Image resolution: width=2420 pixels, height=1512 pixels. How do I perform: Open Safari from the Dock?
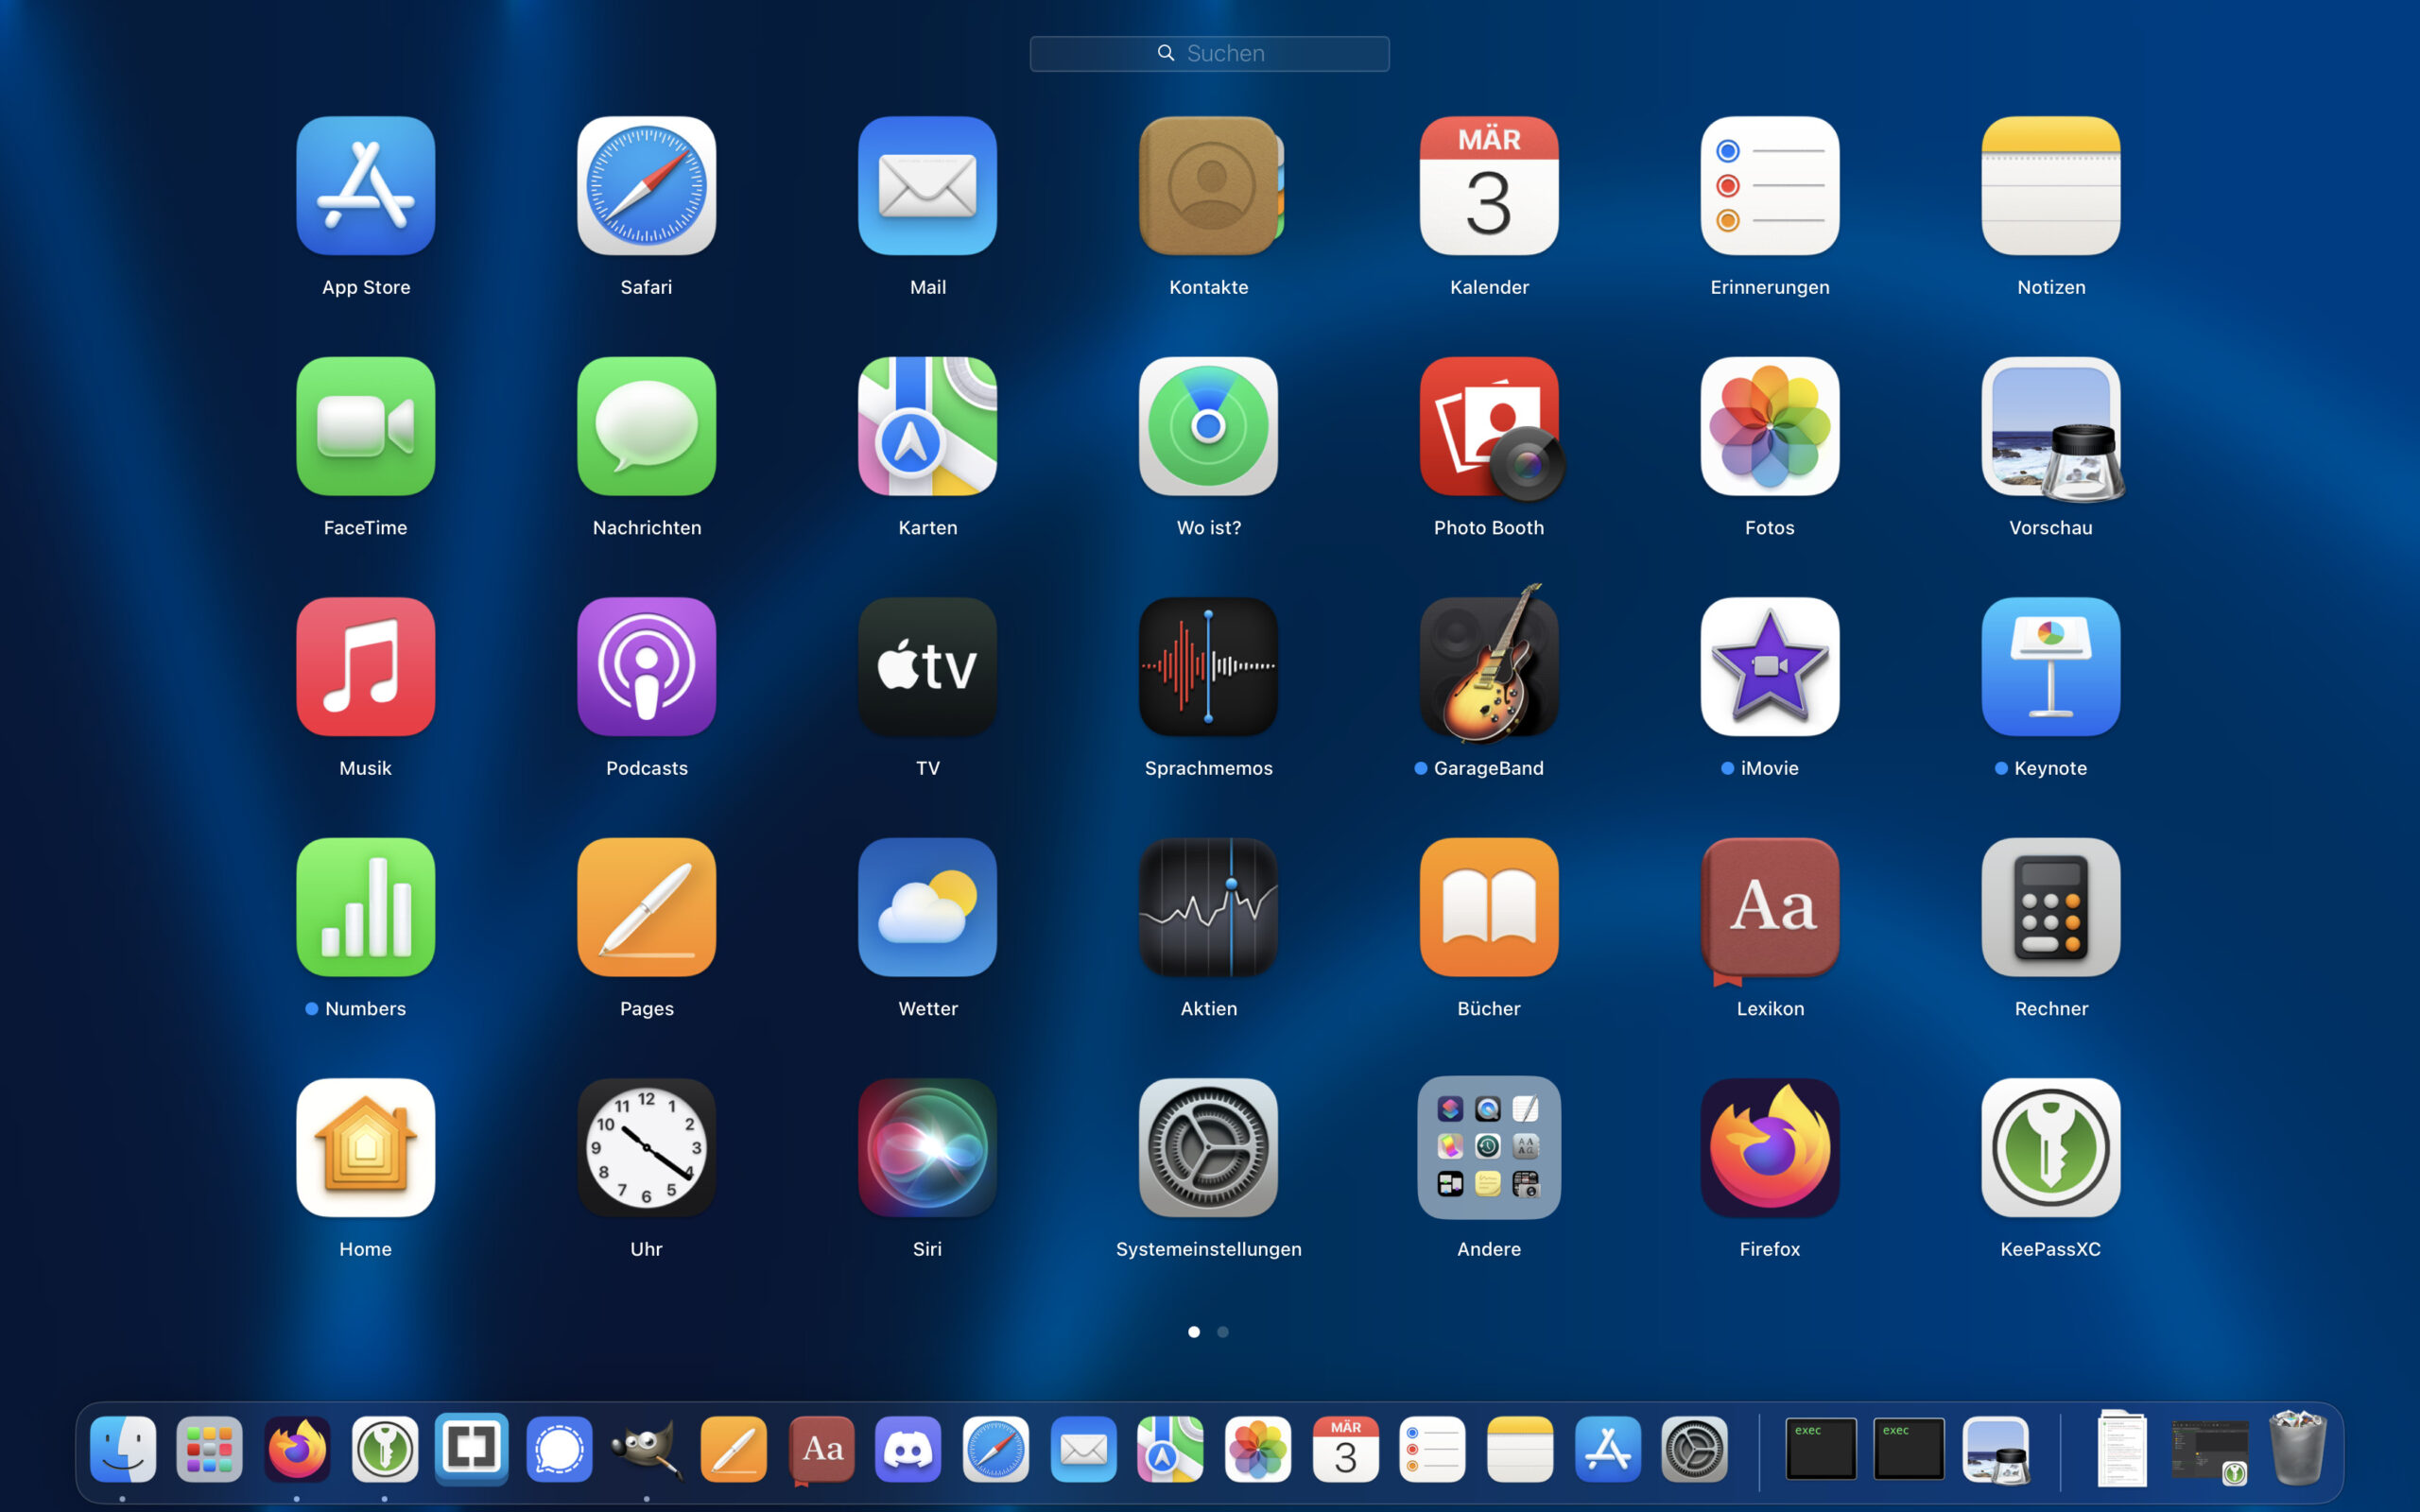click(x=996, y=1449)
